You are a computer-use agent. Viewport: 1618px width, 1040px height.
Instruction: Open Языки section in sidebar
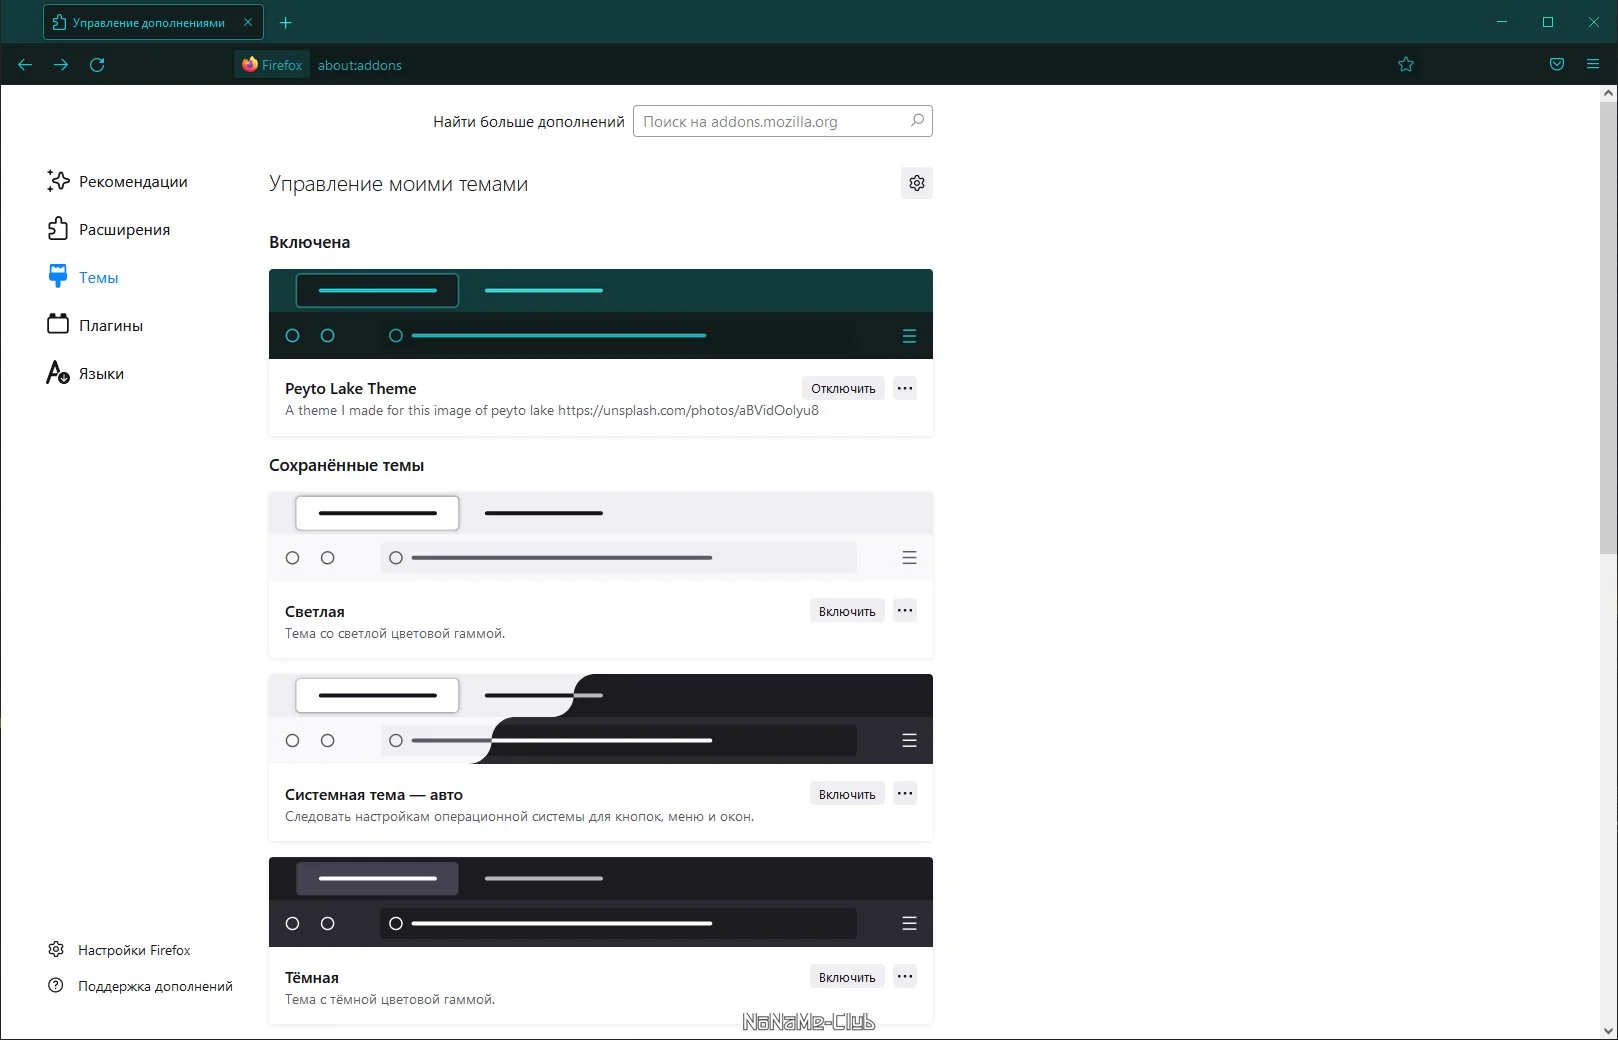tap(86, 373)
